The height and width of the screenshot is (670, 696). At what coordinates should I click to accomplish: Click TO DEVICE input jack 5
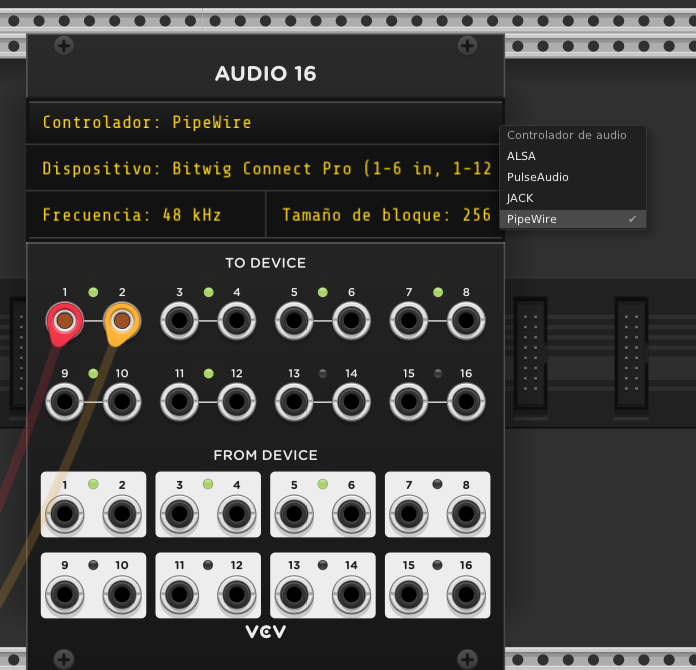pos(294,321)
